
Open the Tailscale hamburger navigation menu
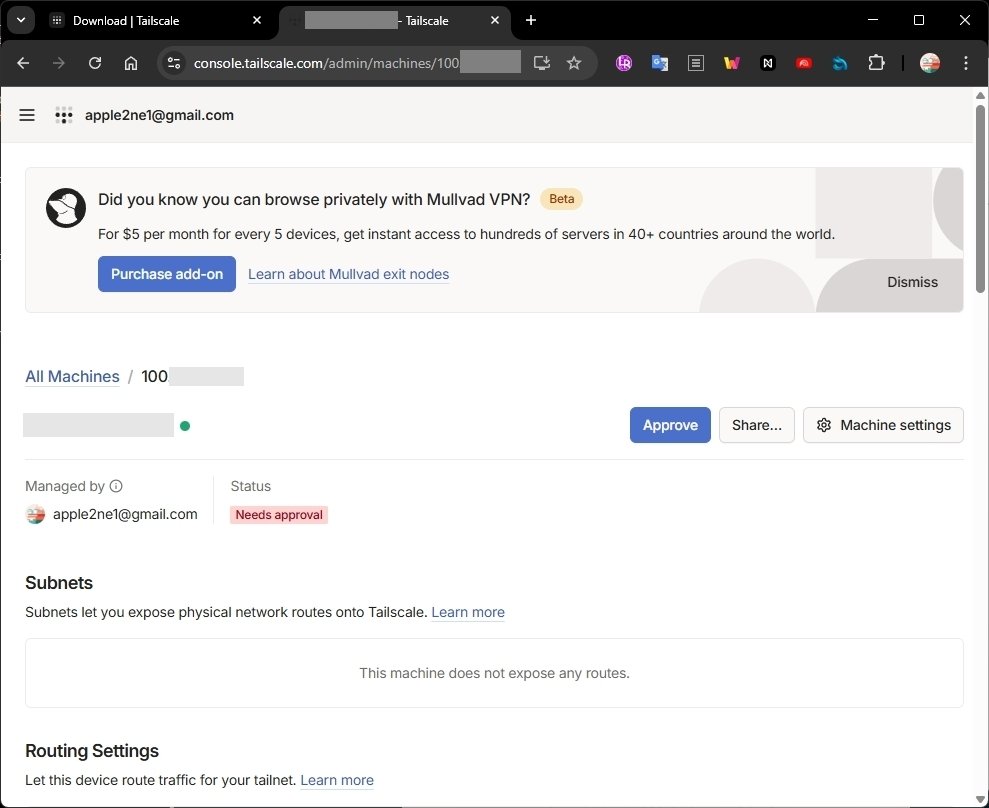[27, 115]
